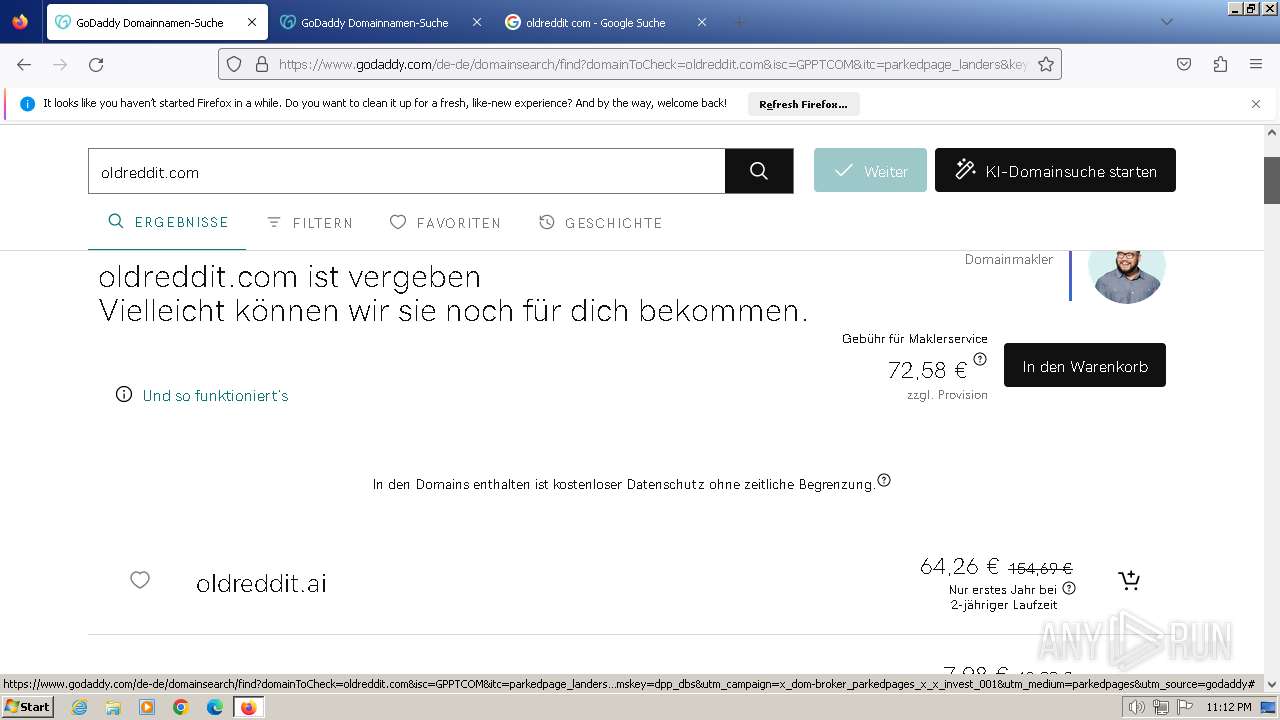Open File Explorer folder in taskbar

(113, 707)
